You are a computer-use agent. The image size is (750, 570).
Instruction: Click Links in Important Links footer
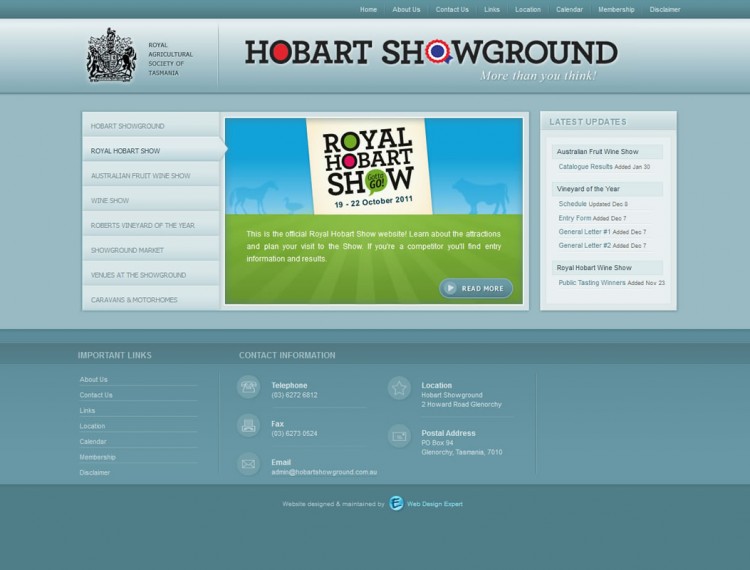(x=87, y=411)
